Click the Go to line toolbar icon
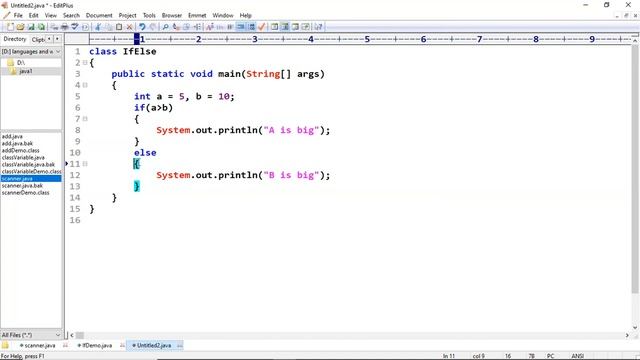Screen dimensions: 640x360 tap(197, 27)
